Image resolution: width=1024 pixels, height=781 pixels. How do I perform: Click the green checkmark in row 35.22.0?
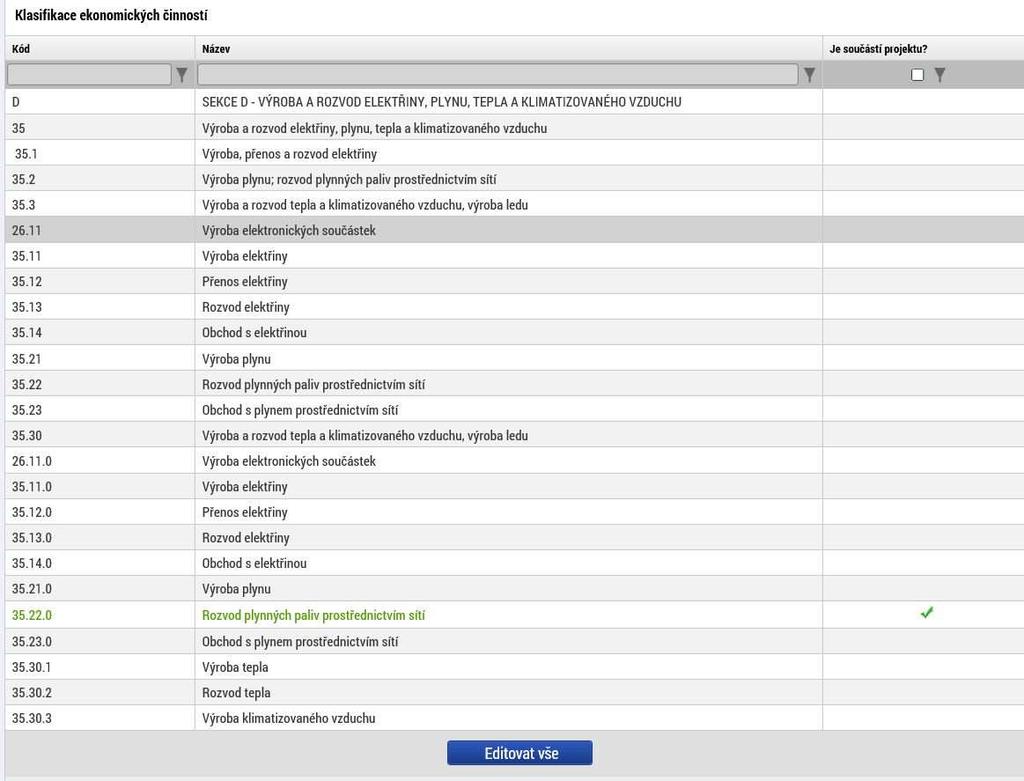[x=927, y=613]
